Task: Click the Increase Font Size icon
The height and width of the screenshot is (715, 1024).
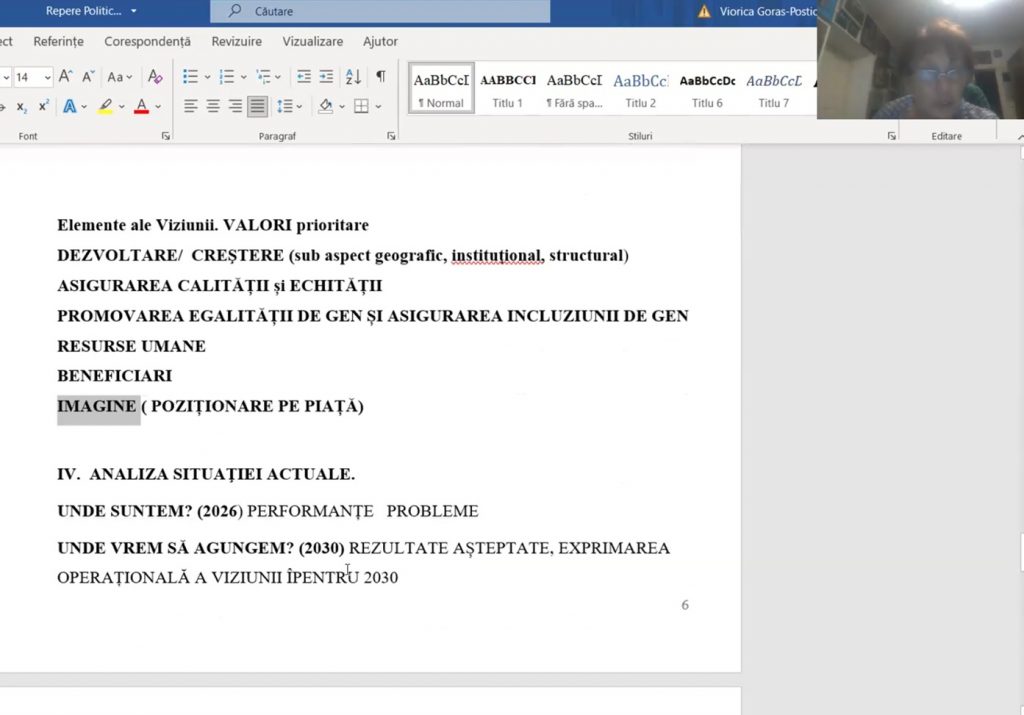Action: [65, 77]
